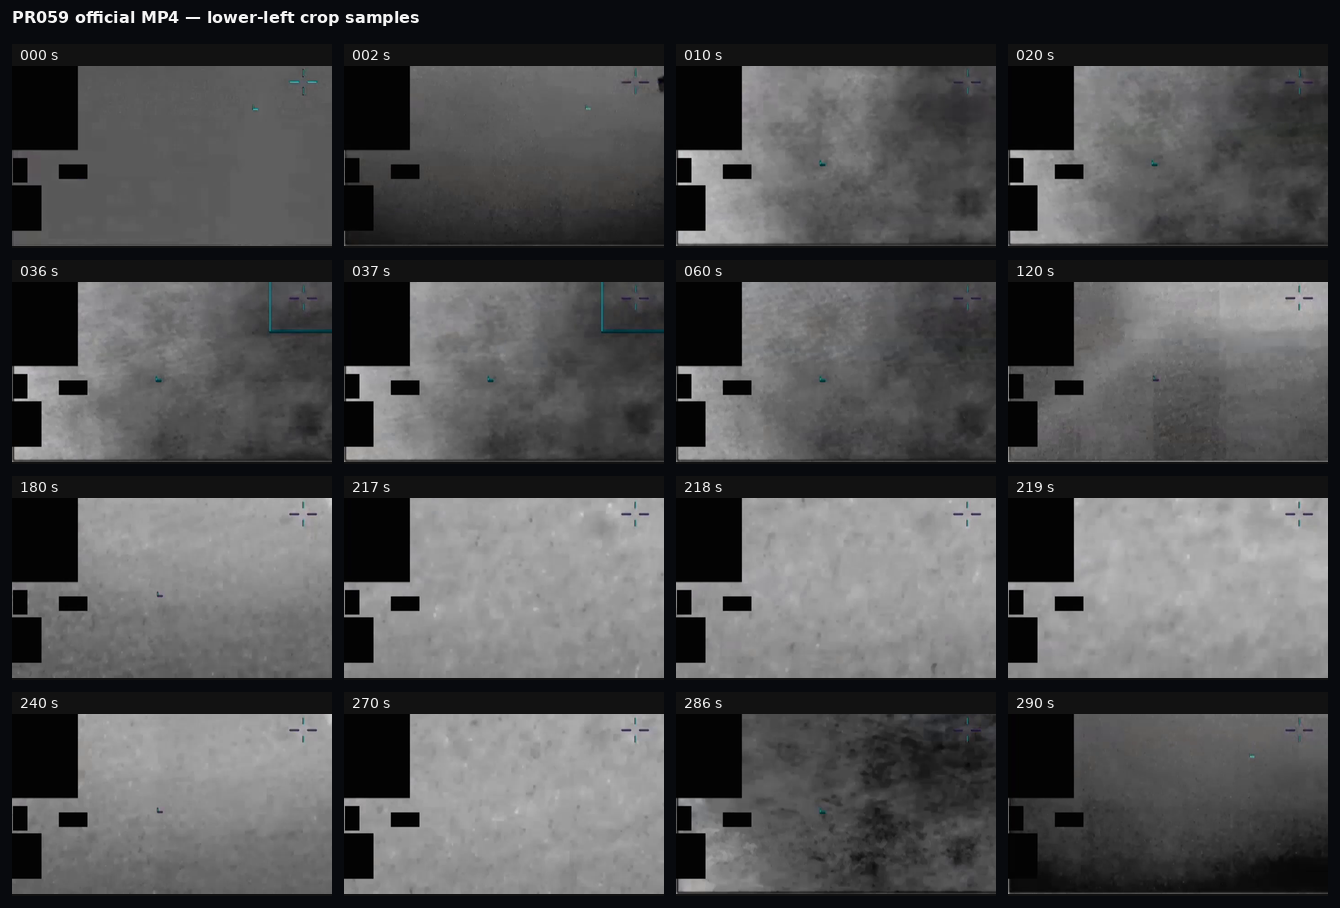
Task: Click the '060 s' timestamp label
Action: [x=703, y=271]
